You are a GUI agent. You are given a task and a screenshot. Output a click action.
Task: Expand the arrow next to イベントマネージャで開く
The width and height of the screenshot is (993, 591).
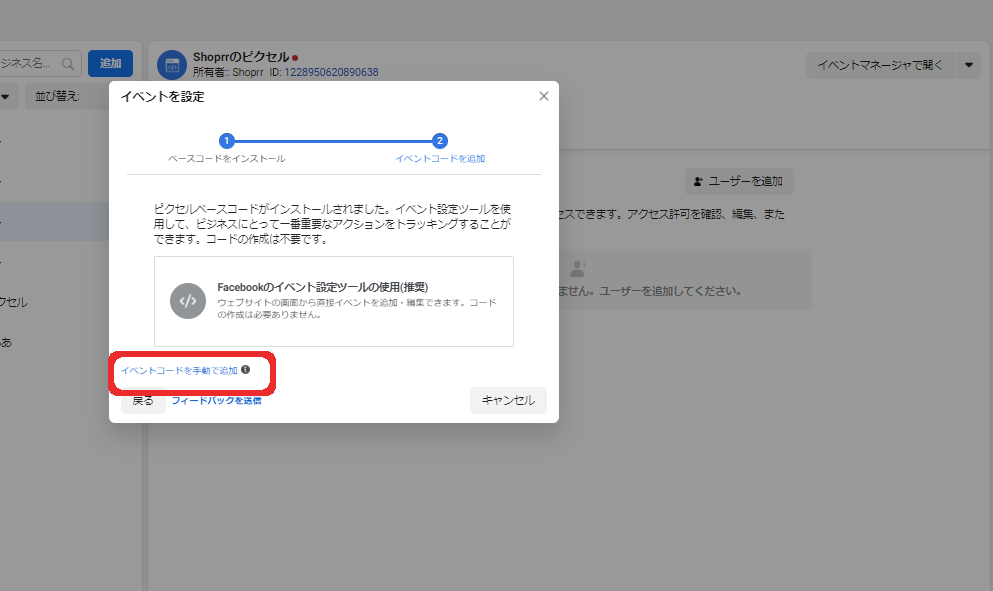coord(969,65)
